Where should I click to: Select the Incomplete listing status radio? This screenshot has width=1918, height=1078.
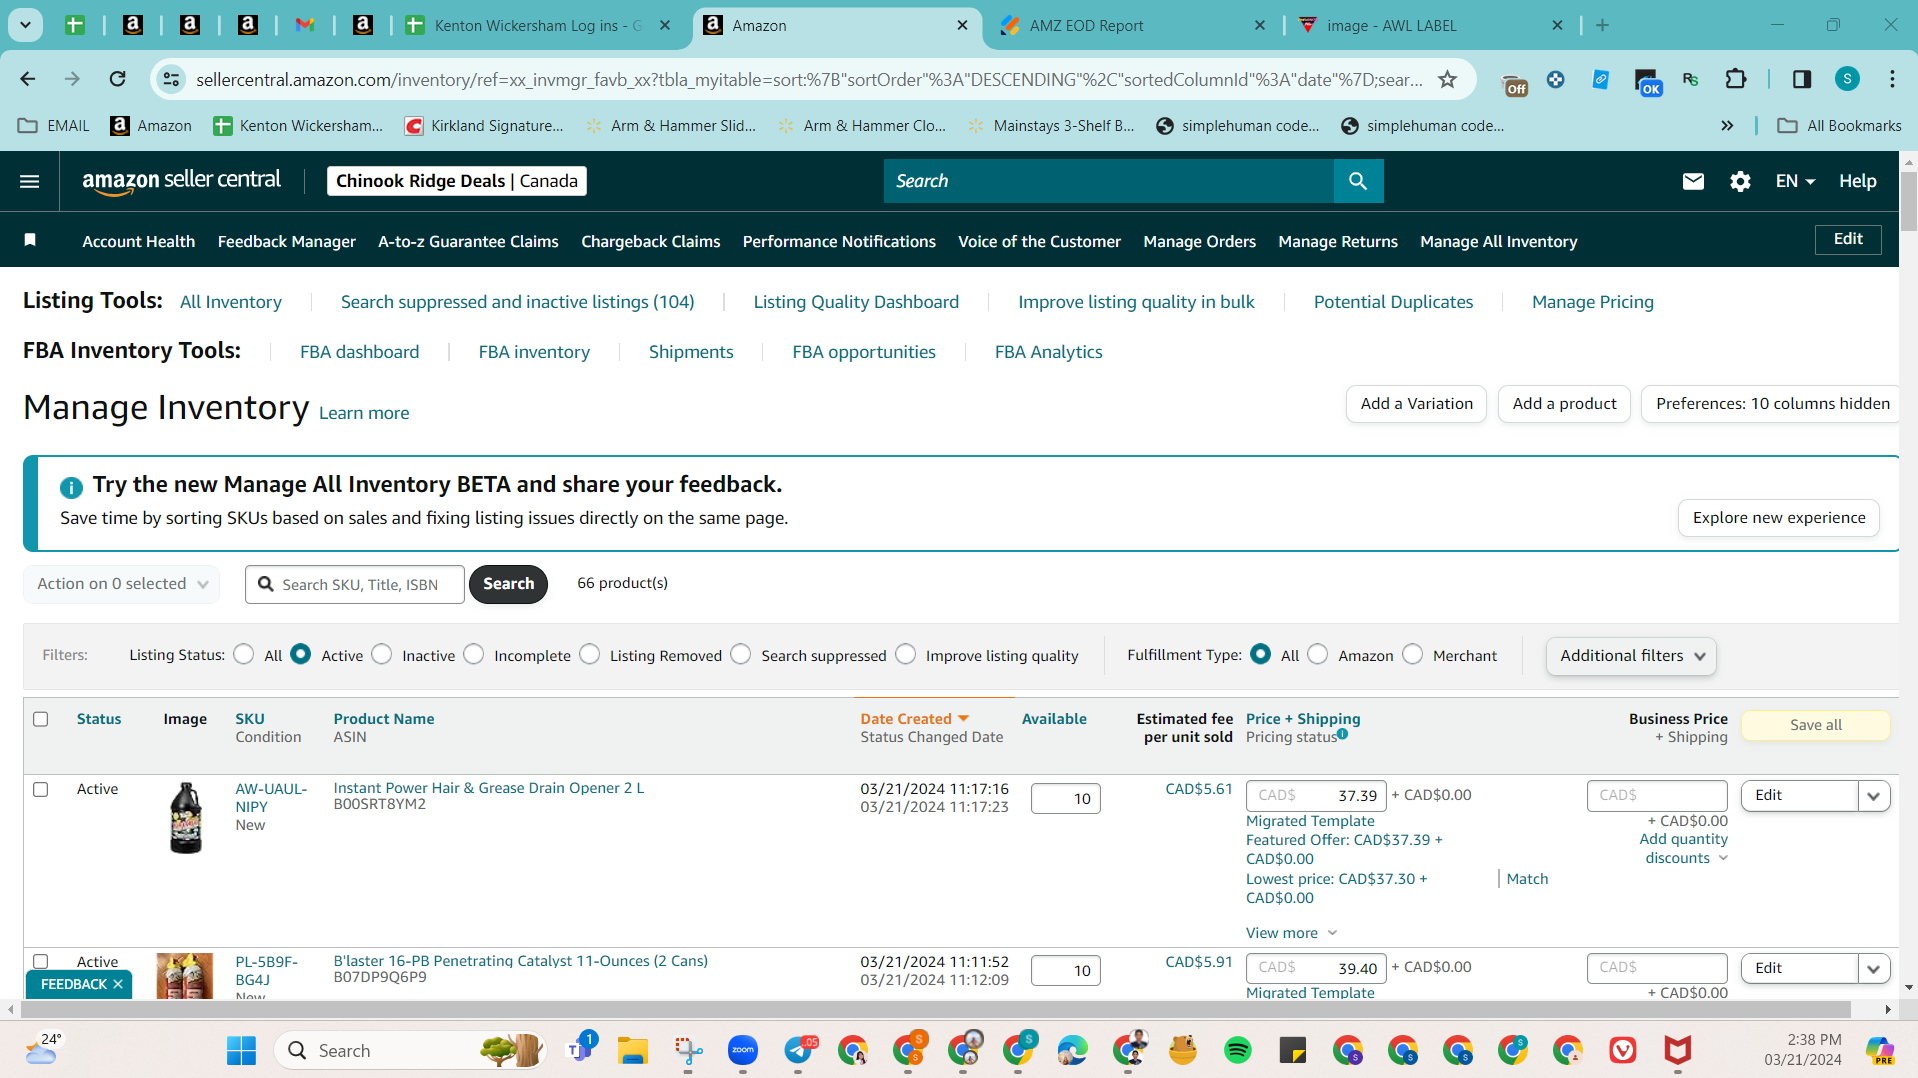click(x=473, y=654)
